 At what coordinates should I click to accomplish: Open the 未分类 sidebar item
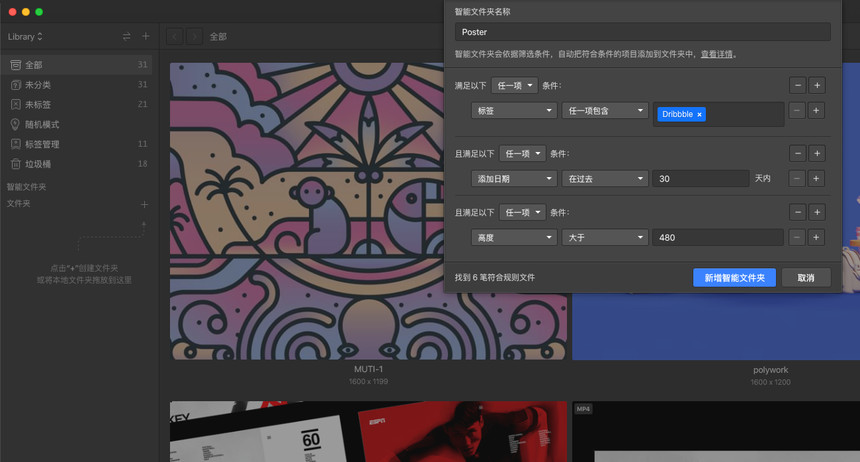click(x=76, y=84)
